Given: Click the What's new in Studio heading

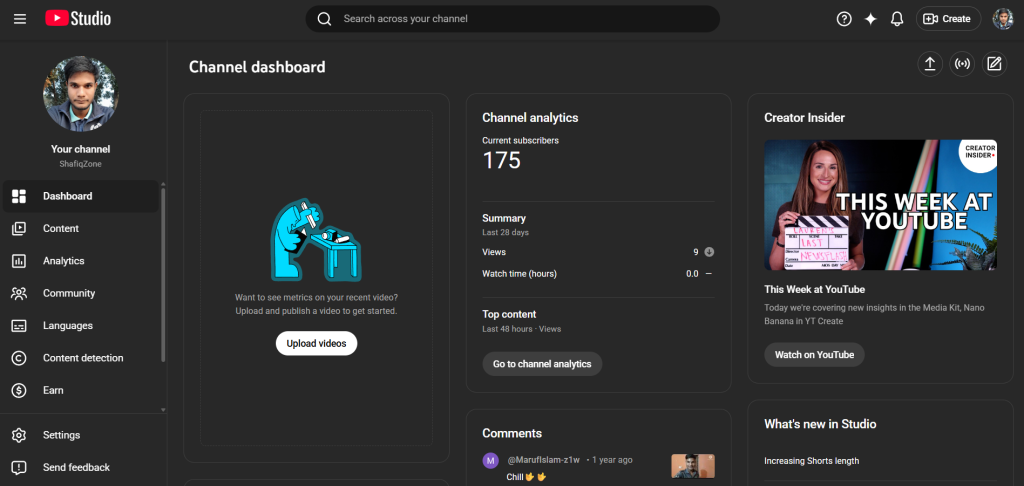Looking at the screenshot, I should coord(820,424).
